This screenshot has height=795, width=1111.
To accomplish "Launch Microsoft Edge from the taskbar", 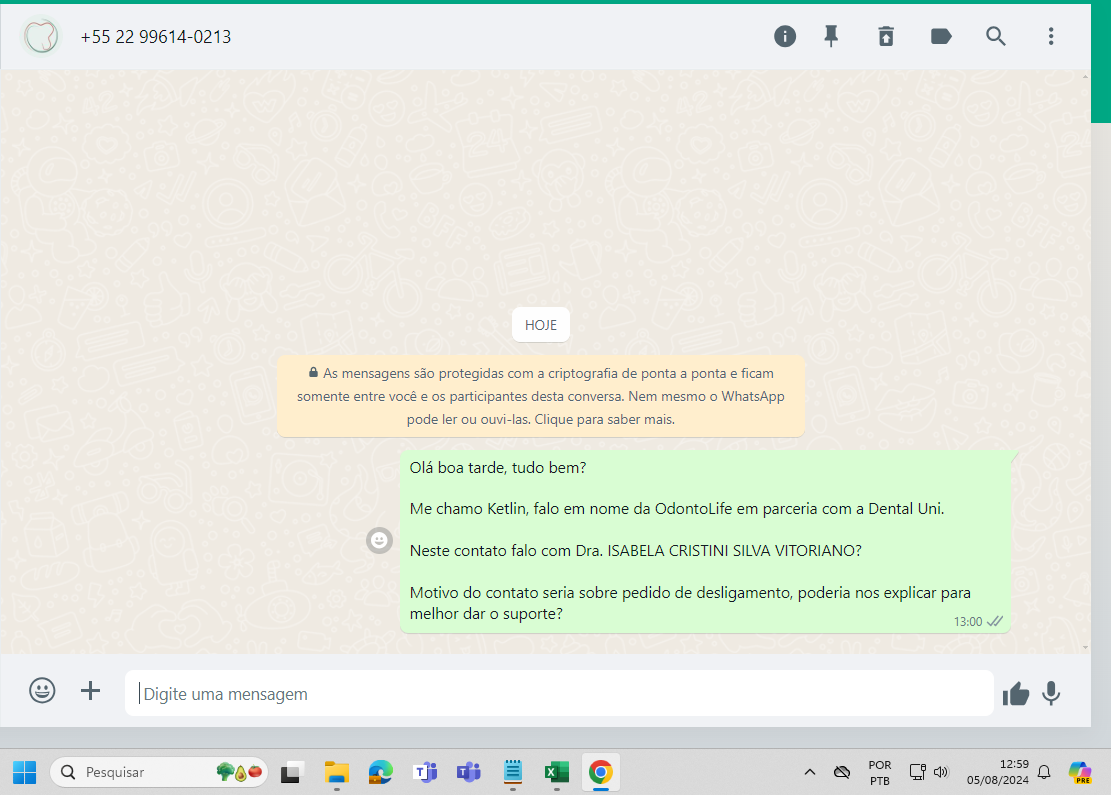I will pyautogui.click(x=380, y=772).
